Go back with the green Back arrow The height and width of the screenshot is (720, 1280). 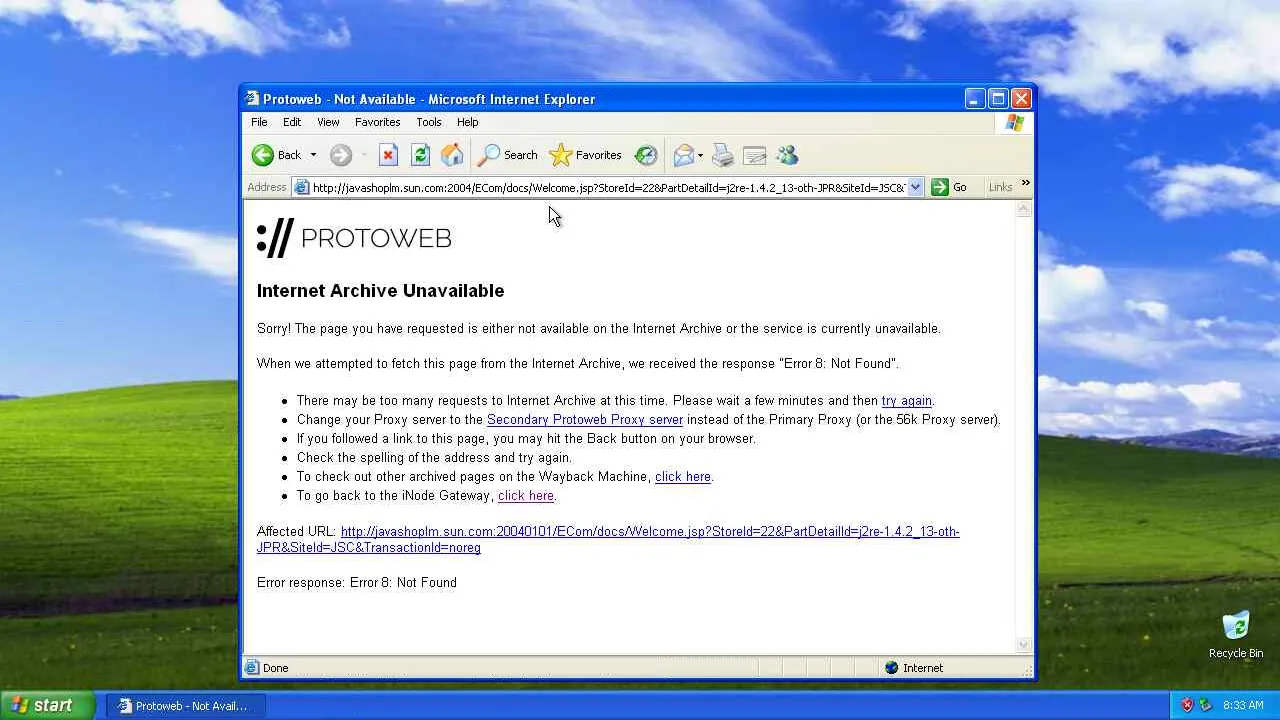pyautogui.click(x=277, y=155)
